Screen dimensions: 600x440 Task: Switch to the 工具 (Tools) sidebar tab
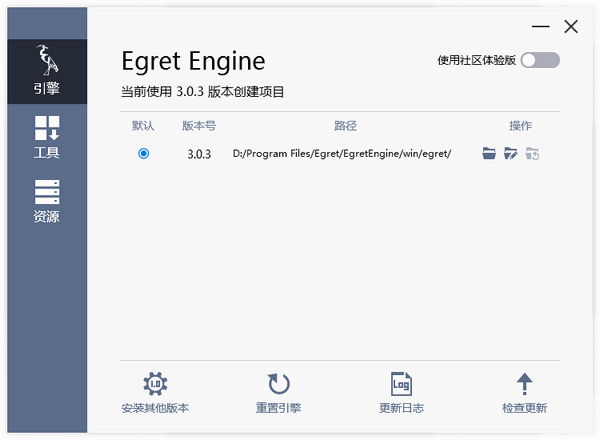46,137
